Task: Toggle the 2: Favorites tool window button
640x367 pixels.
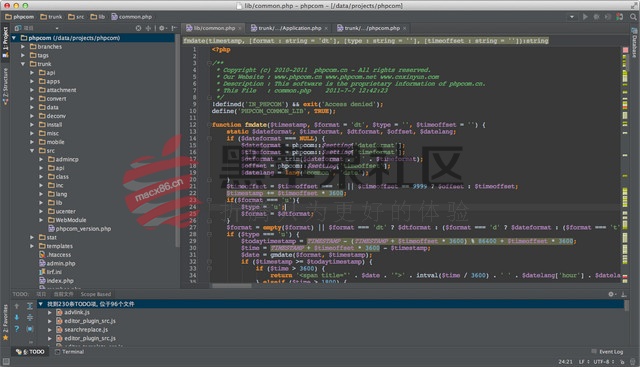Action: [5, 322]
